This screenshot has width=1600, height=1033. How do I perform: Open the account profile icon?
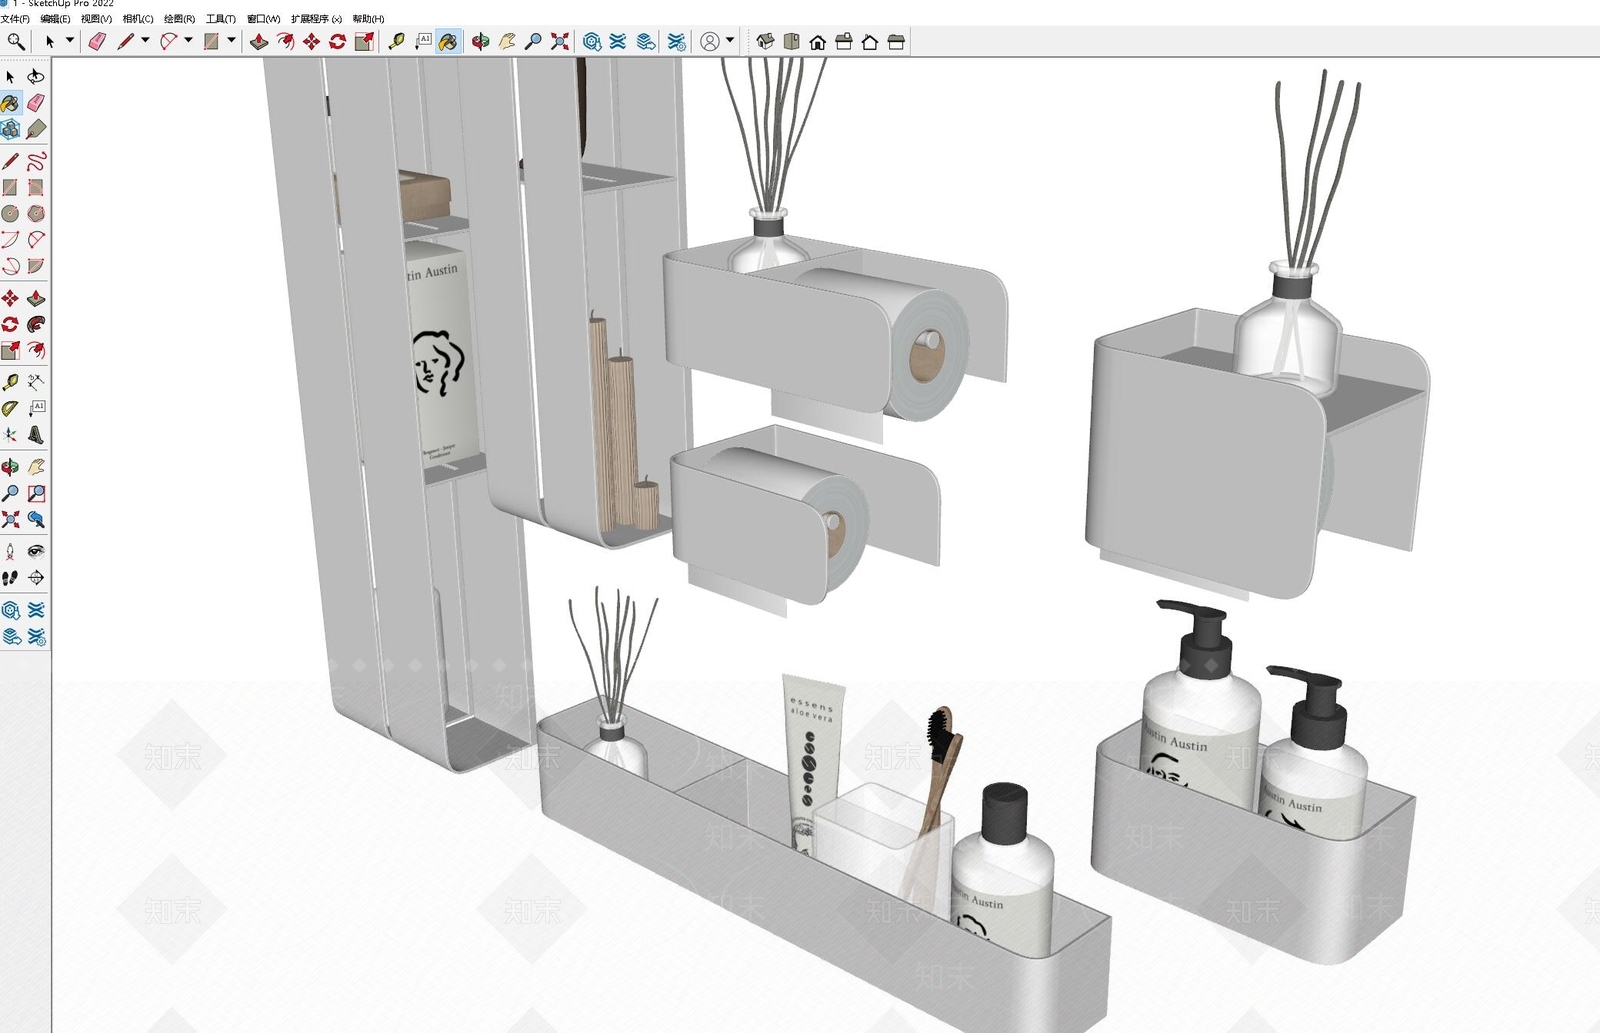(x=710, y=41)
